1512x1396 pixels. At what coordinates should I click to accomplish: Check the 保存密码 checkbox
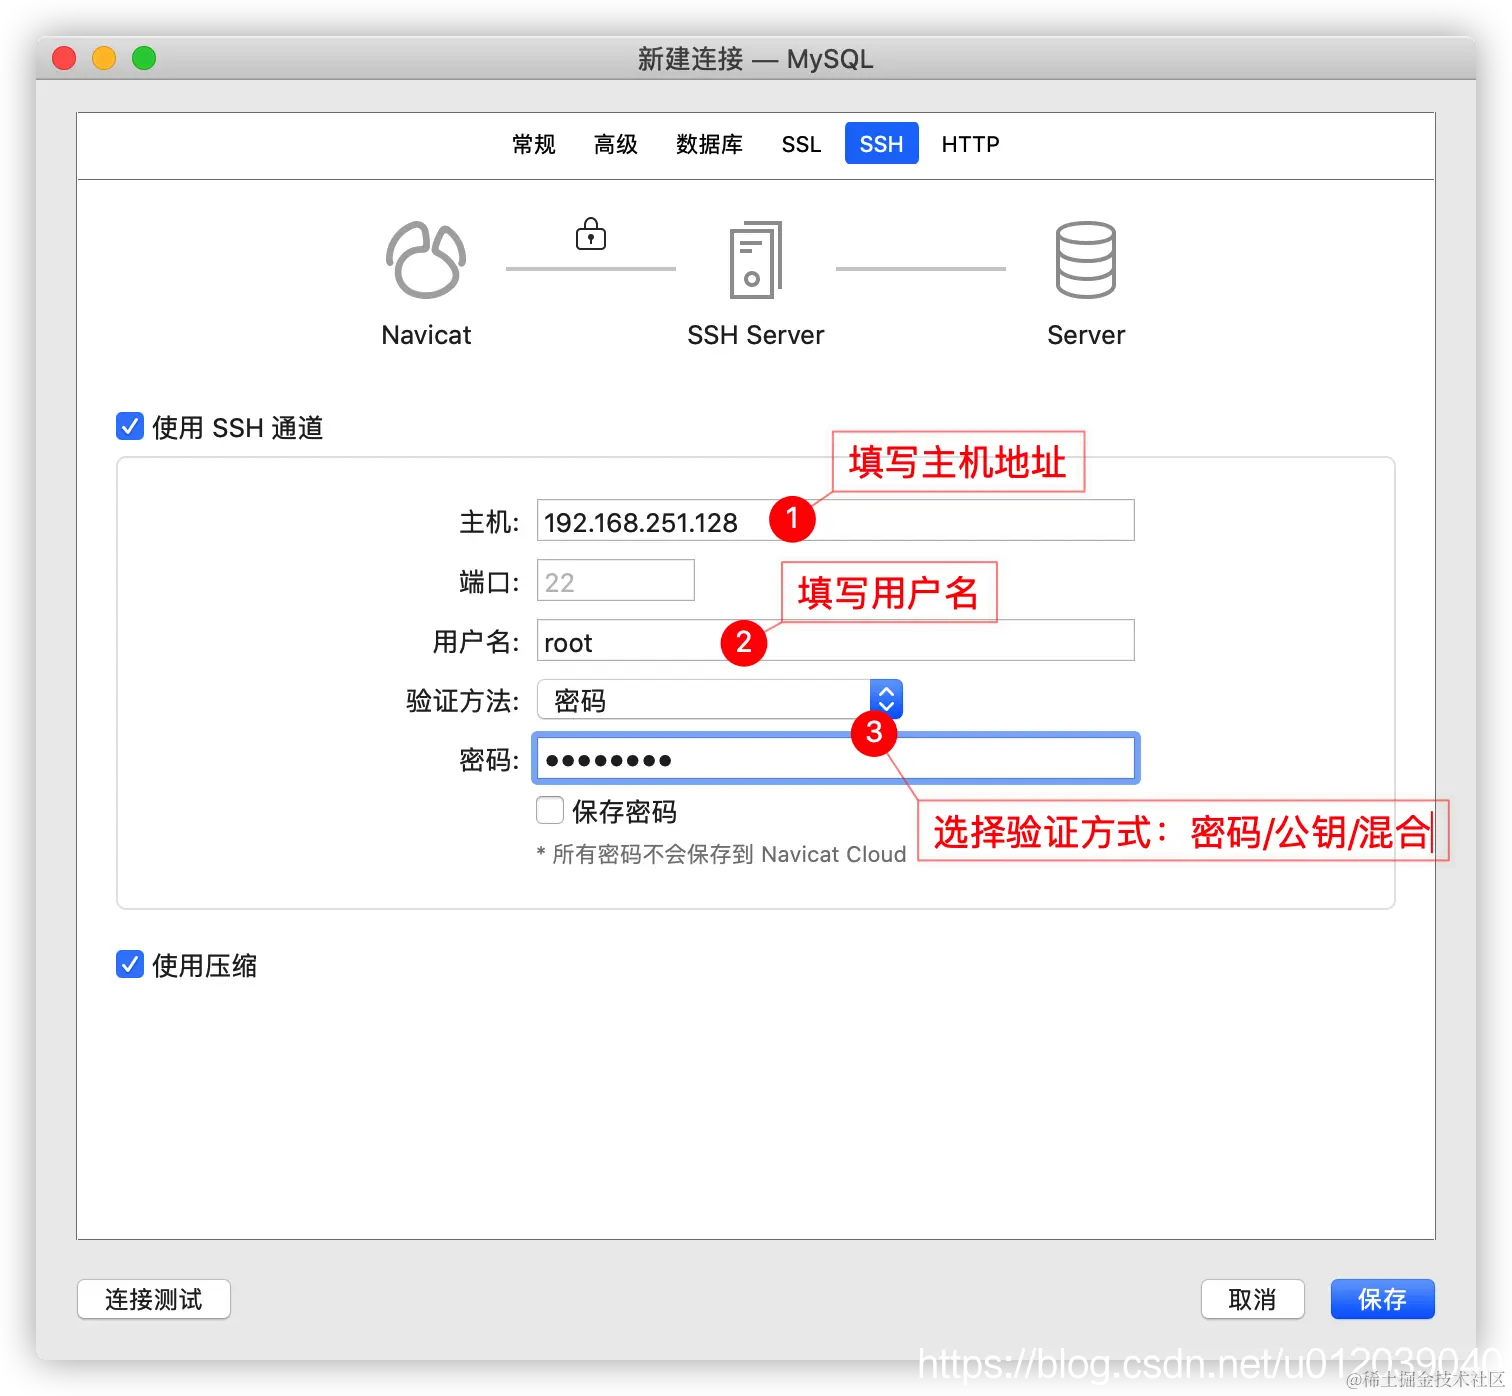click(x=550, y=811)
